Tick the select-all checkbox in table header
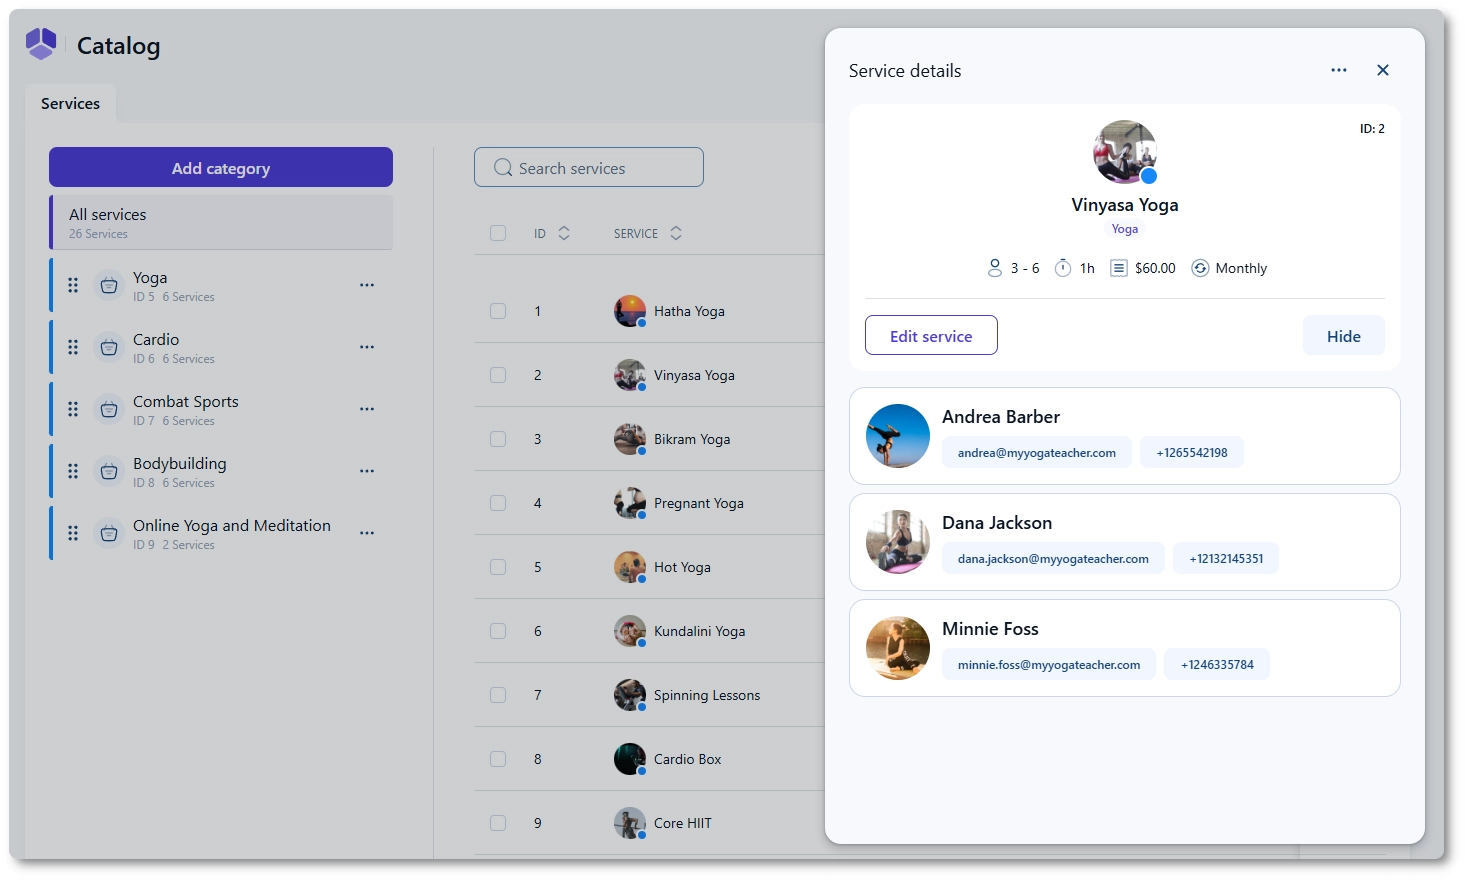Viewport: 1465px width, 880px height. (x=498, y=233)
